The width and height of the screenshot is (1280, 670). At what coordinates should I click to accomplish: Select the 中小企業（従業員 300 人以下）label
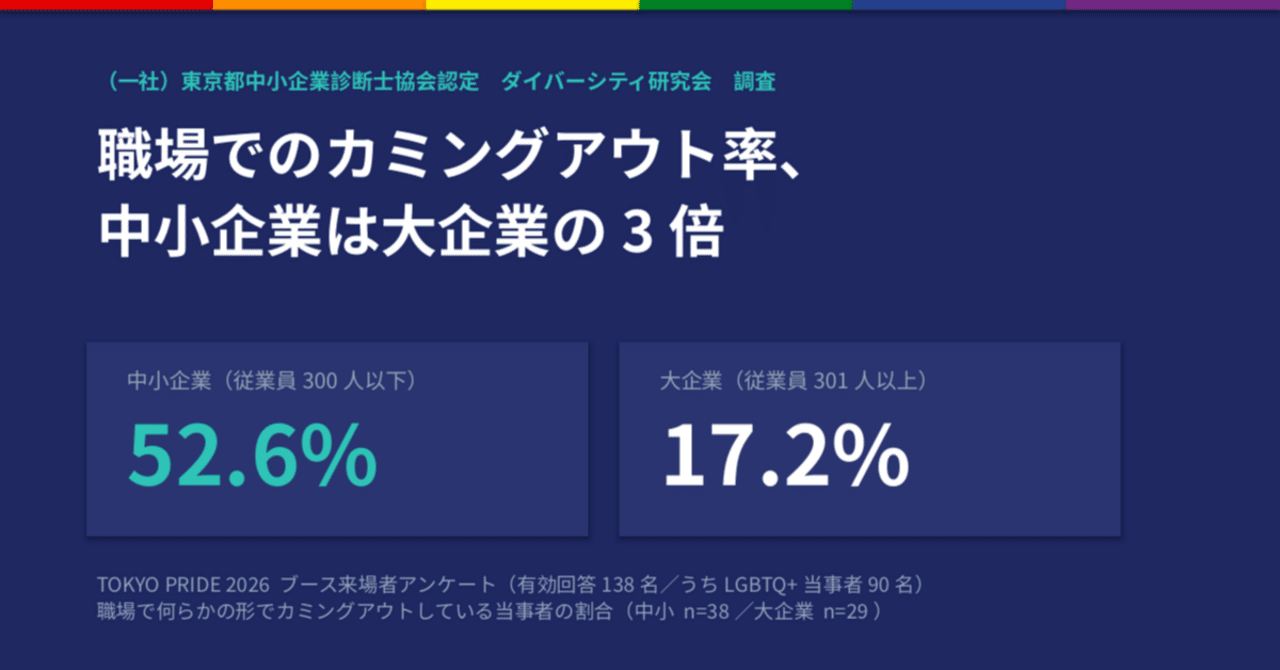(x=271, y=381)
